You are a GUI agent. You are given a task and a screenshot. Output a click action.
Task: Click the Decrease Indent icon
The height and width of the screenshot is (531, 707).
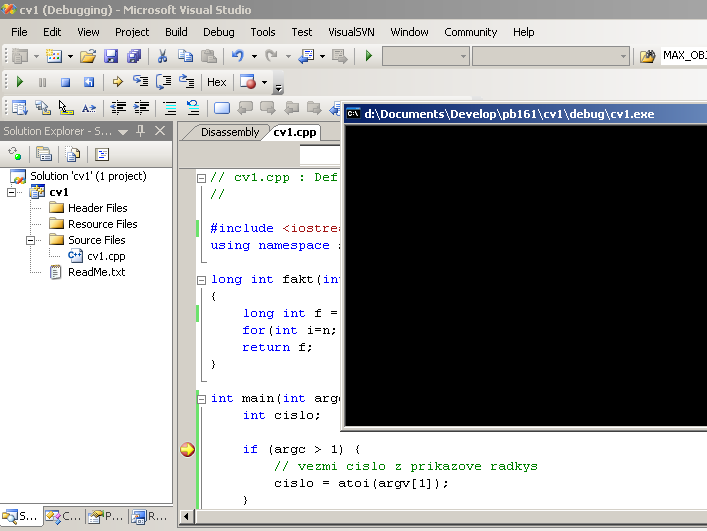118,108
